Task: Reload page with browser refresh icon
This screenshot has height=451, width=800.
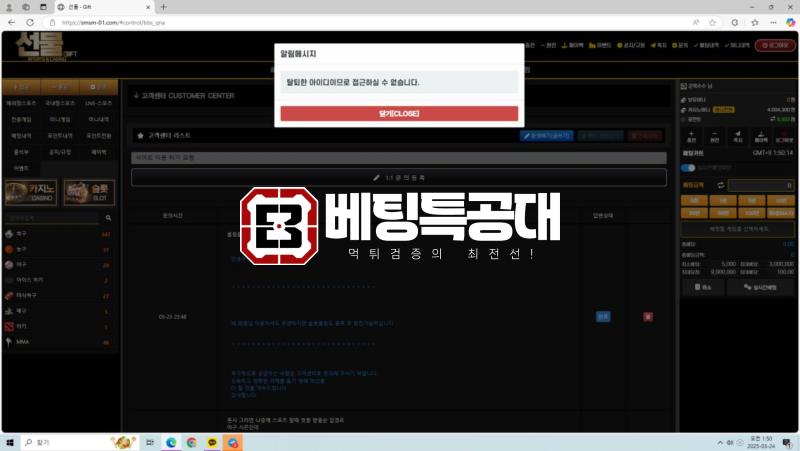Action: (x=30, y=22)
